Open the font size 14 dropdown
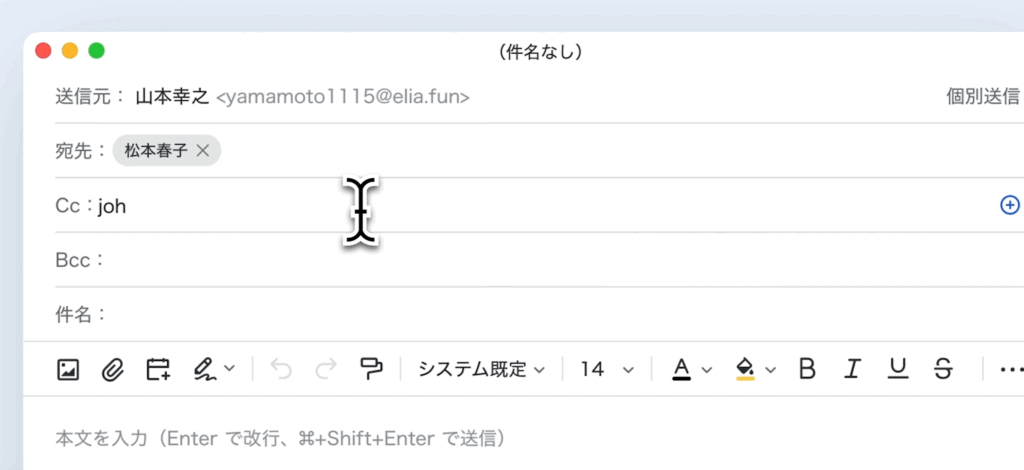This screenshot has width=1024, height=470. coord(607,369)
